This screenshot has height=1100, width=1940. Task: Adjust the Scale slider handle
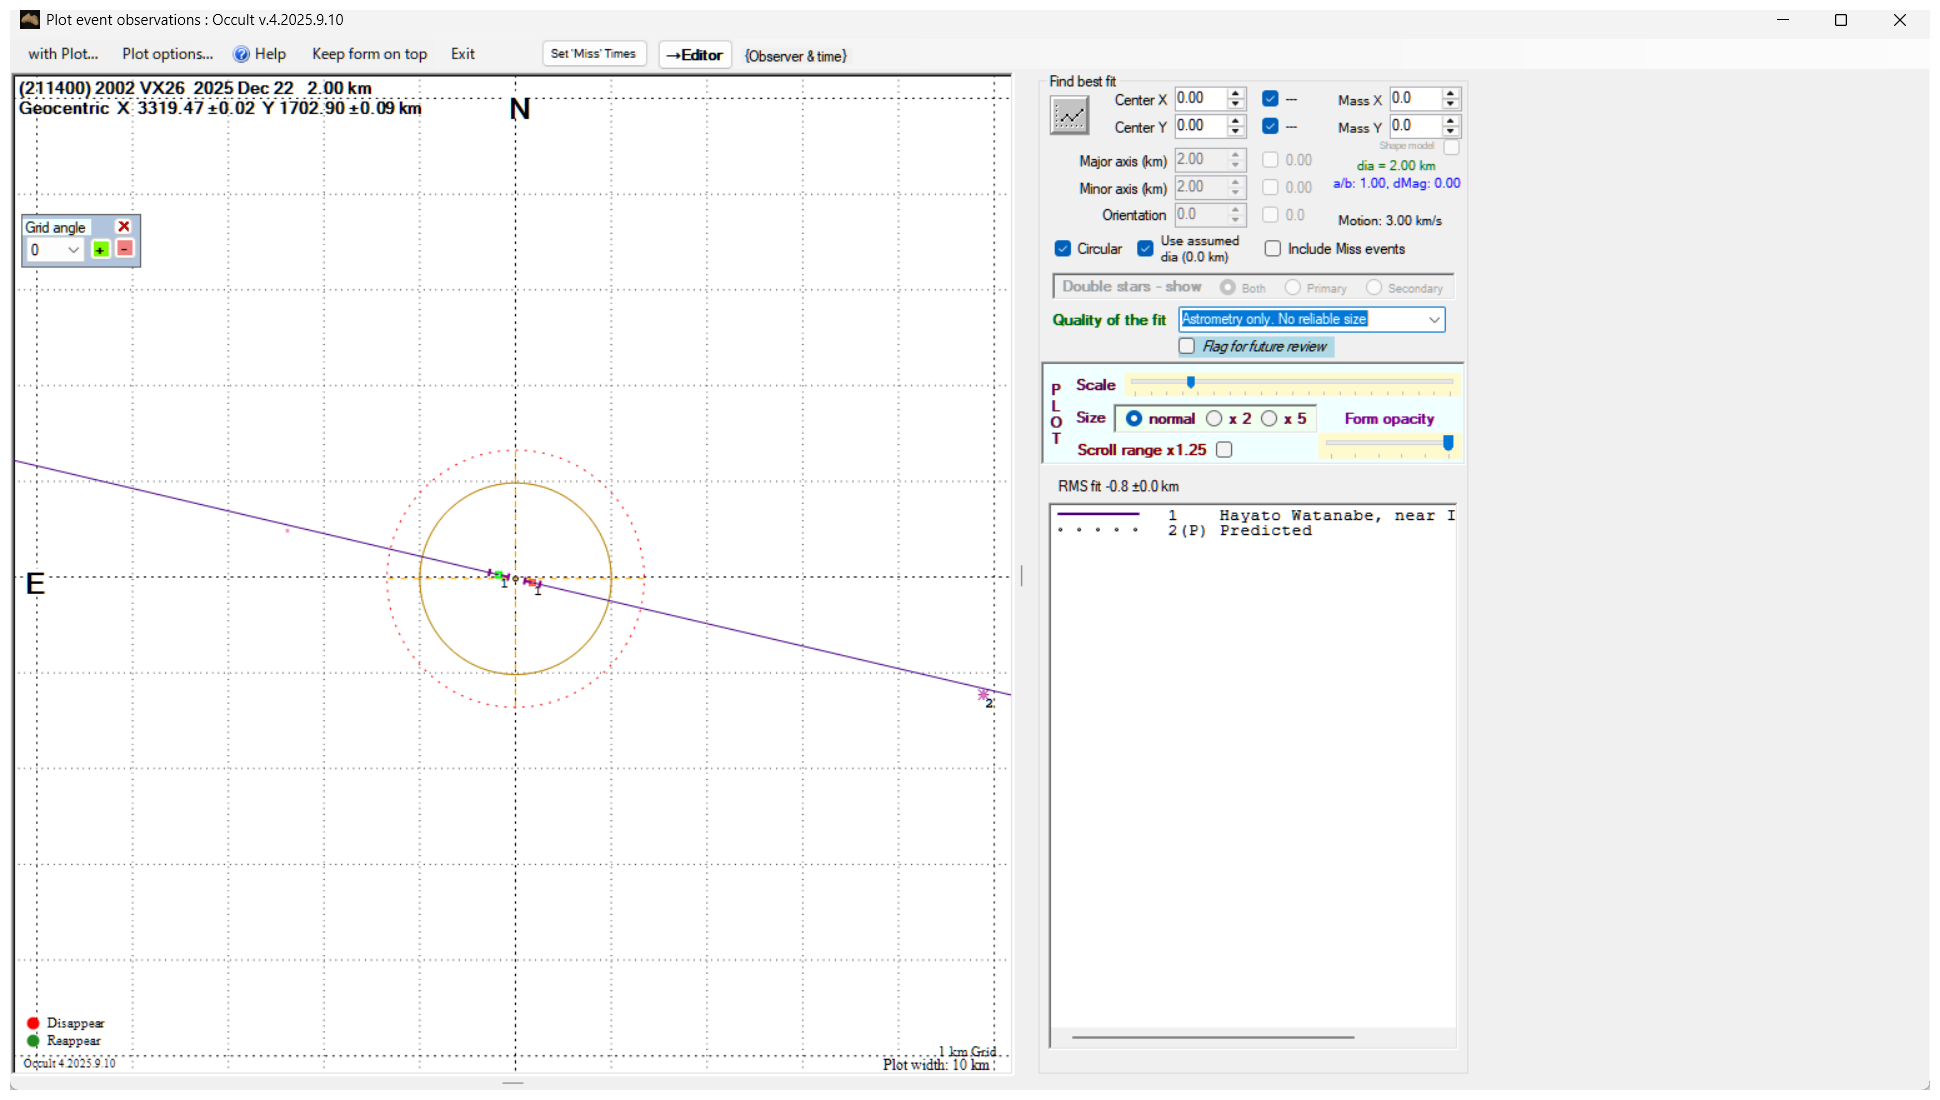1191,382
